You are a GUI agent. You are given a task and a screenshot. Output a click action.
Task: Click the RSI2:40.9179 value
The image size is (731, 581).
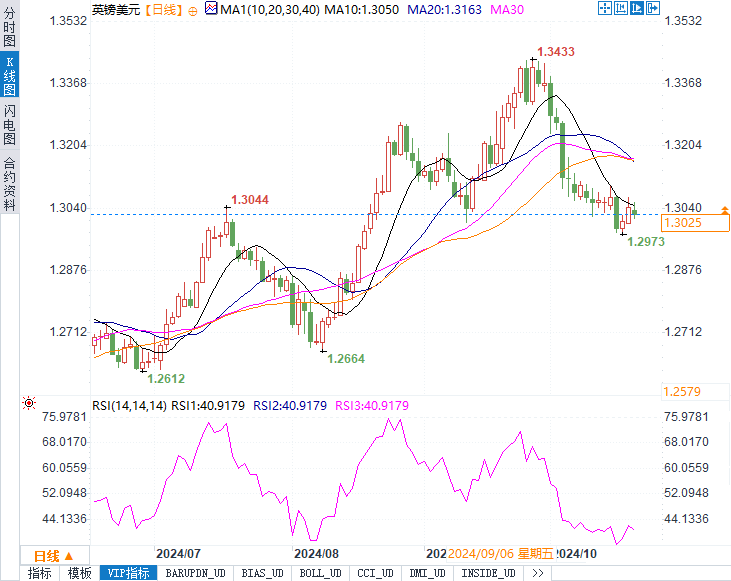click(x=290, y=406)
